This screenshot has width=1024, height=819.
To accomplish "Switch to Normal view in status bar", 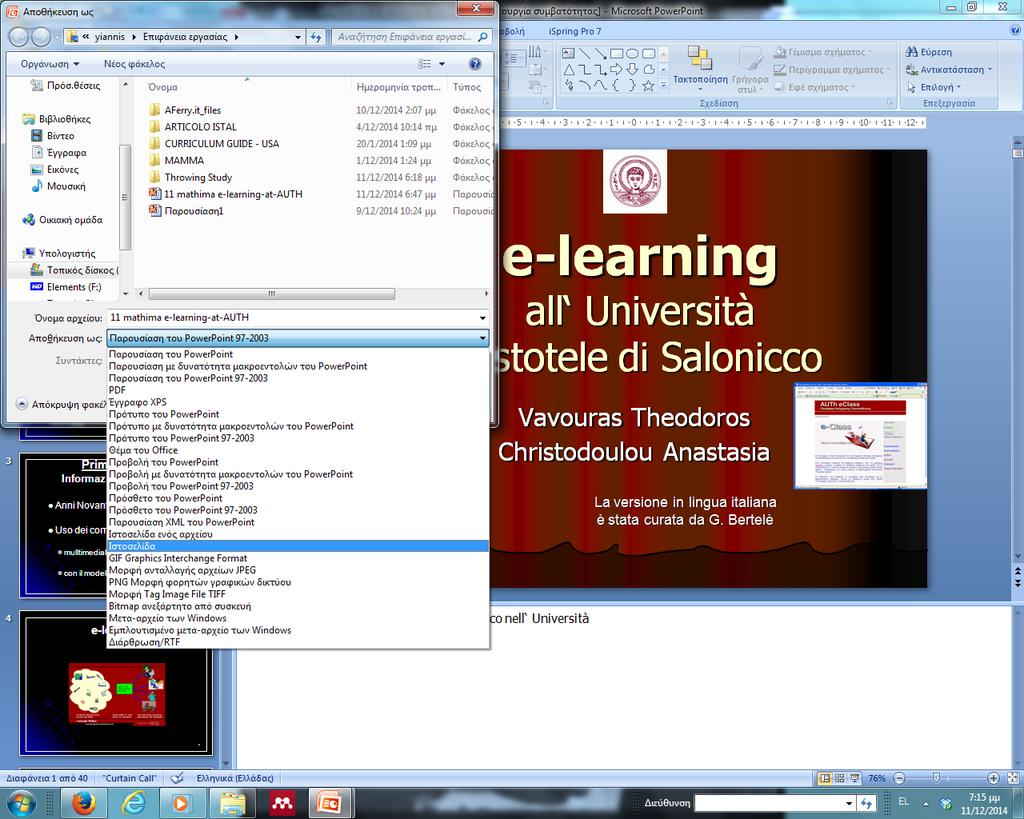I will click(825, 778).
